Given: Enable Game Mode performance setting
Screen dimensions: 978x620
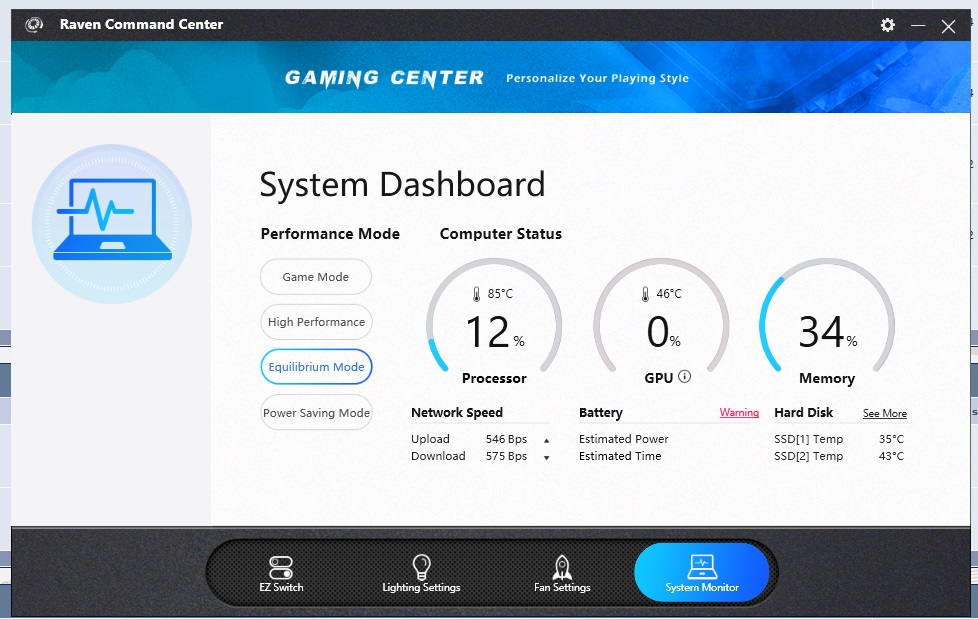Looking at the screenshot, I should coord(316,277).
